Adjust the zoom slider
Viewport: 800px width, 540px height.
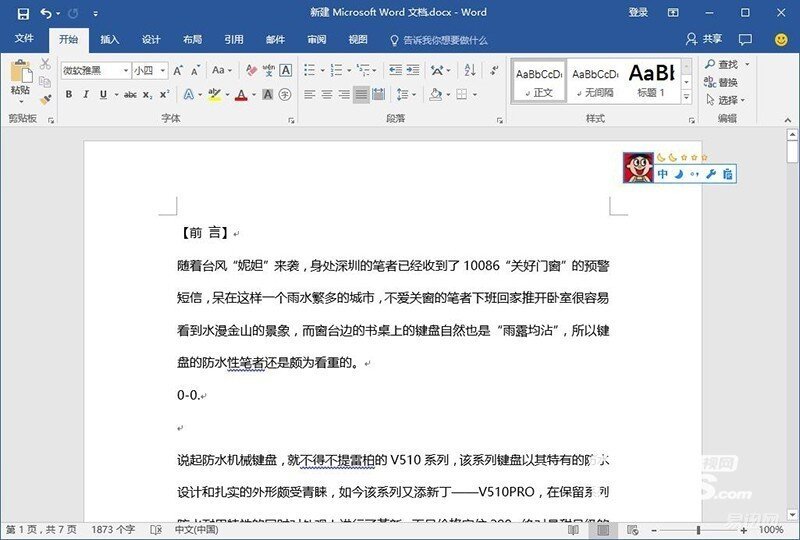point(698,530)
